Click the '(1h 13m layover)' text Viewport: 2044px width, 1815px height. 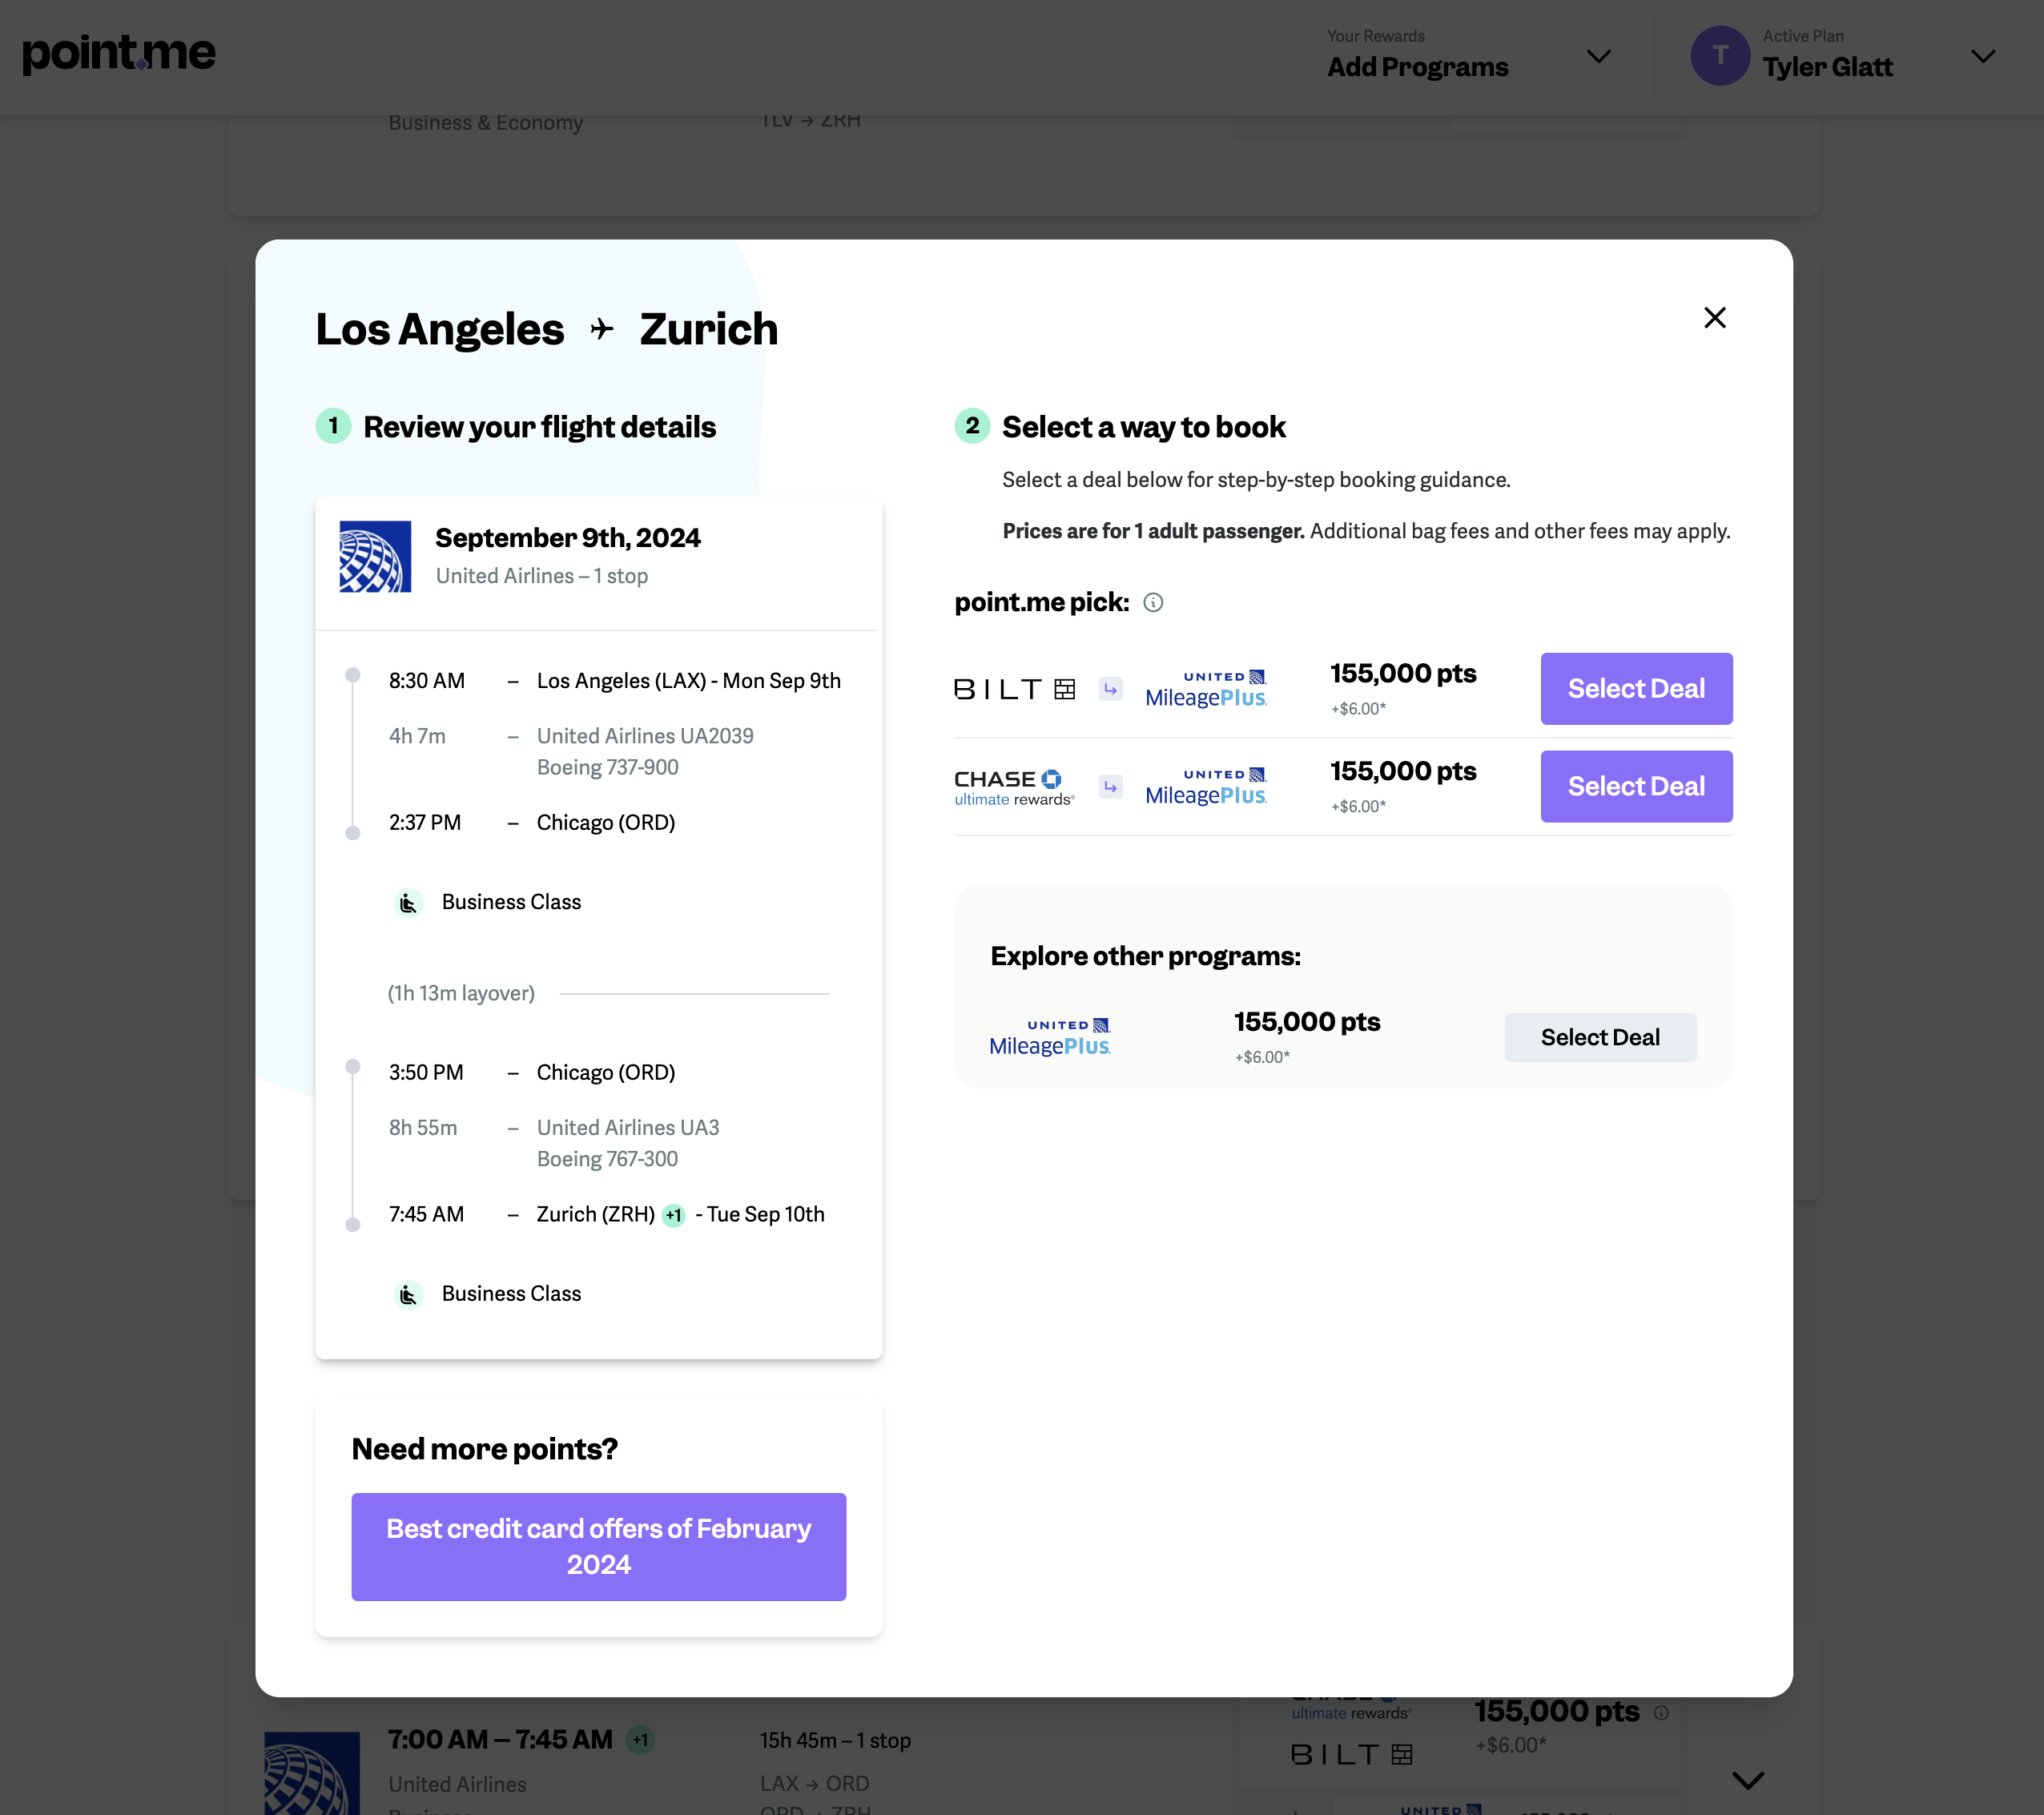coord(461,993)
